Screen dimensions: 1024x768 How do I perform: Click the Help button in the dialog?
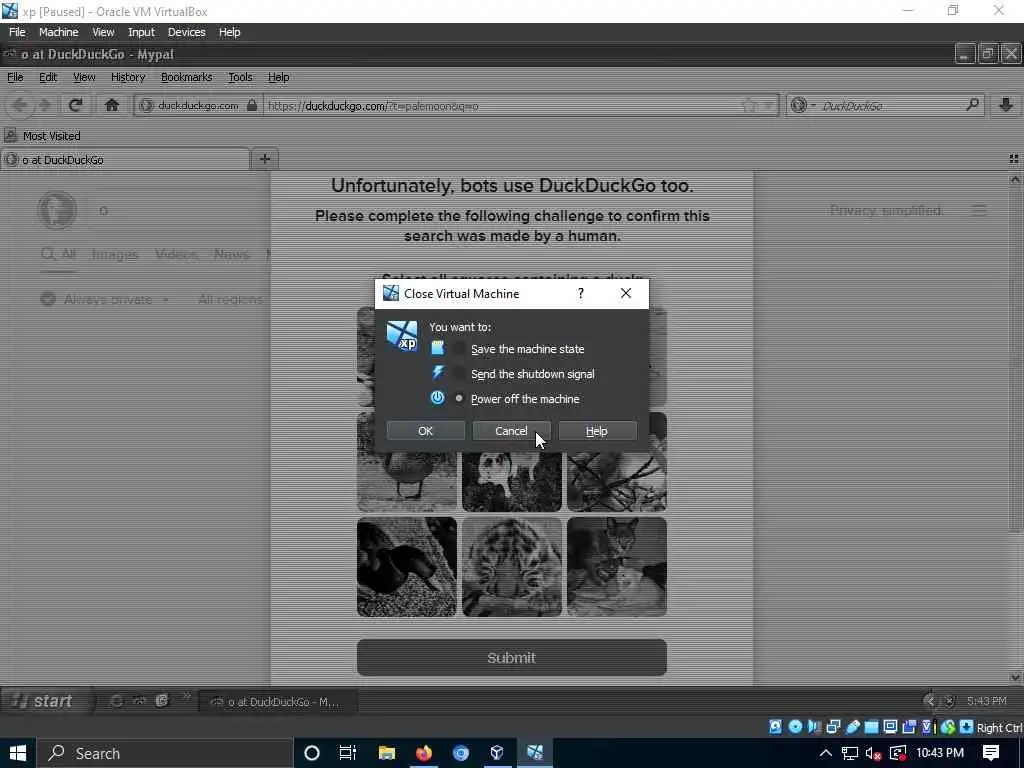[597, 431]
